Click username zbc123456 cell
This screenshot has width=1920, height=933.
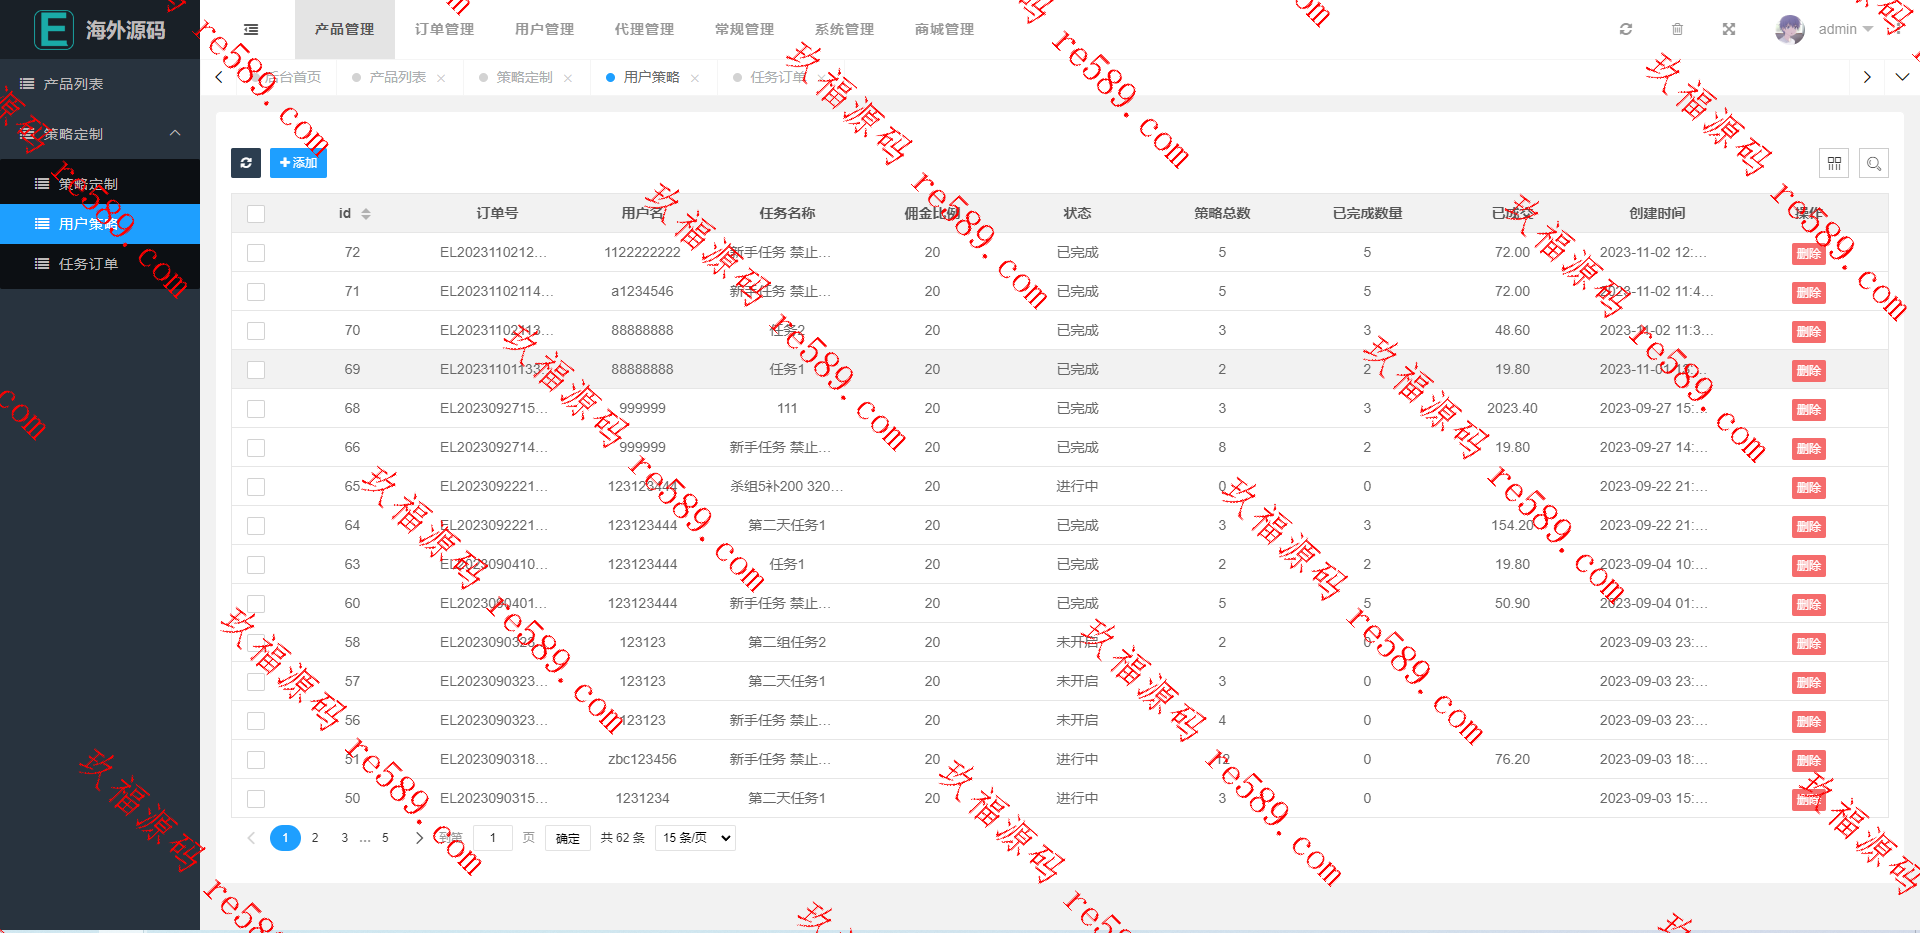[642, 760]
